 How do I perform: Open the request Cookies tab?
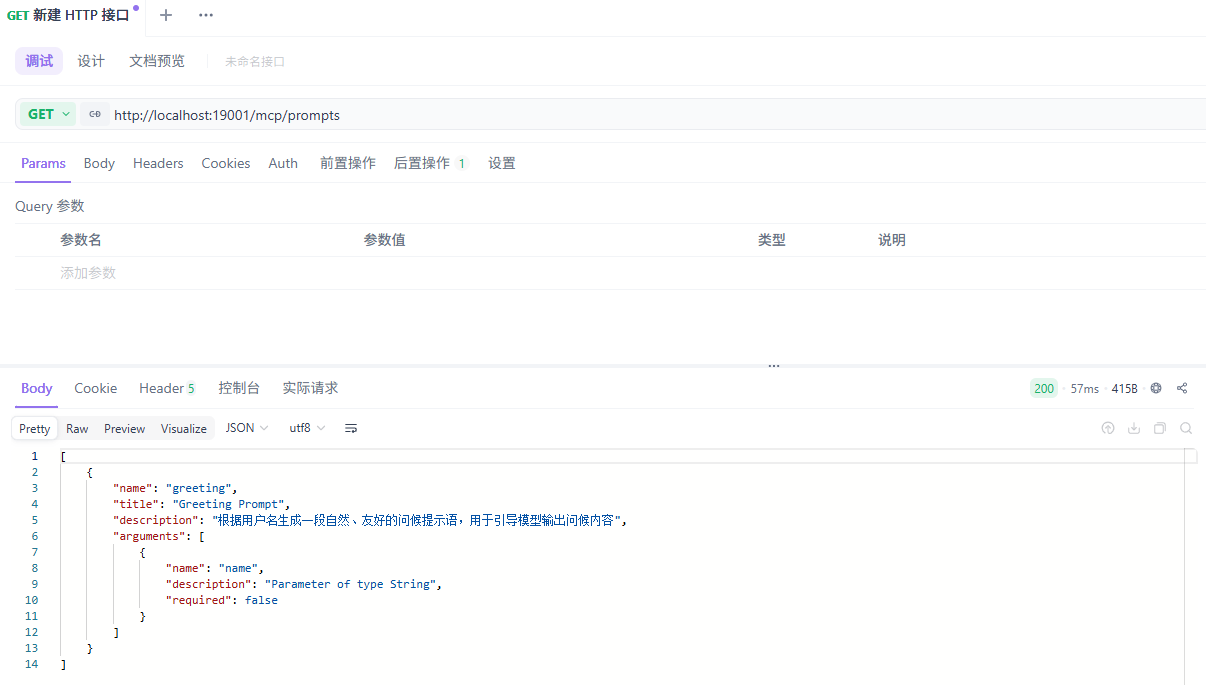point(226,163)
